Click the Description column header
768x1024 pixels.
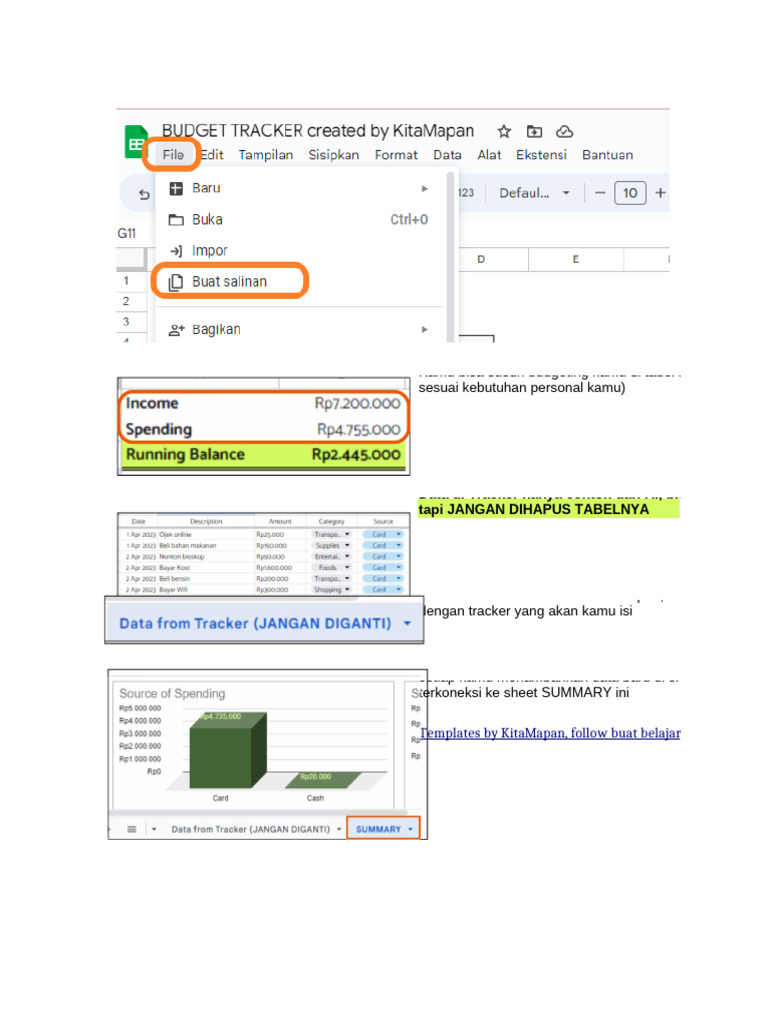point(206,521)
